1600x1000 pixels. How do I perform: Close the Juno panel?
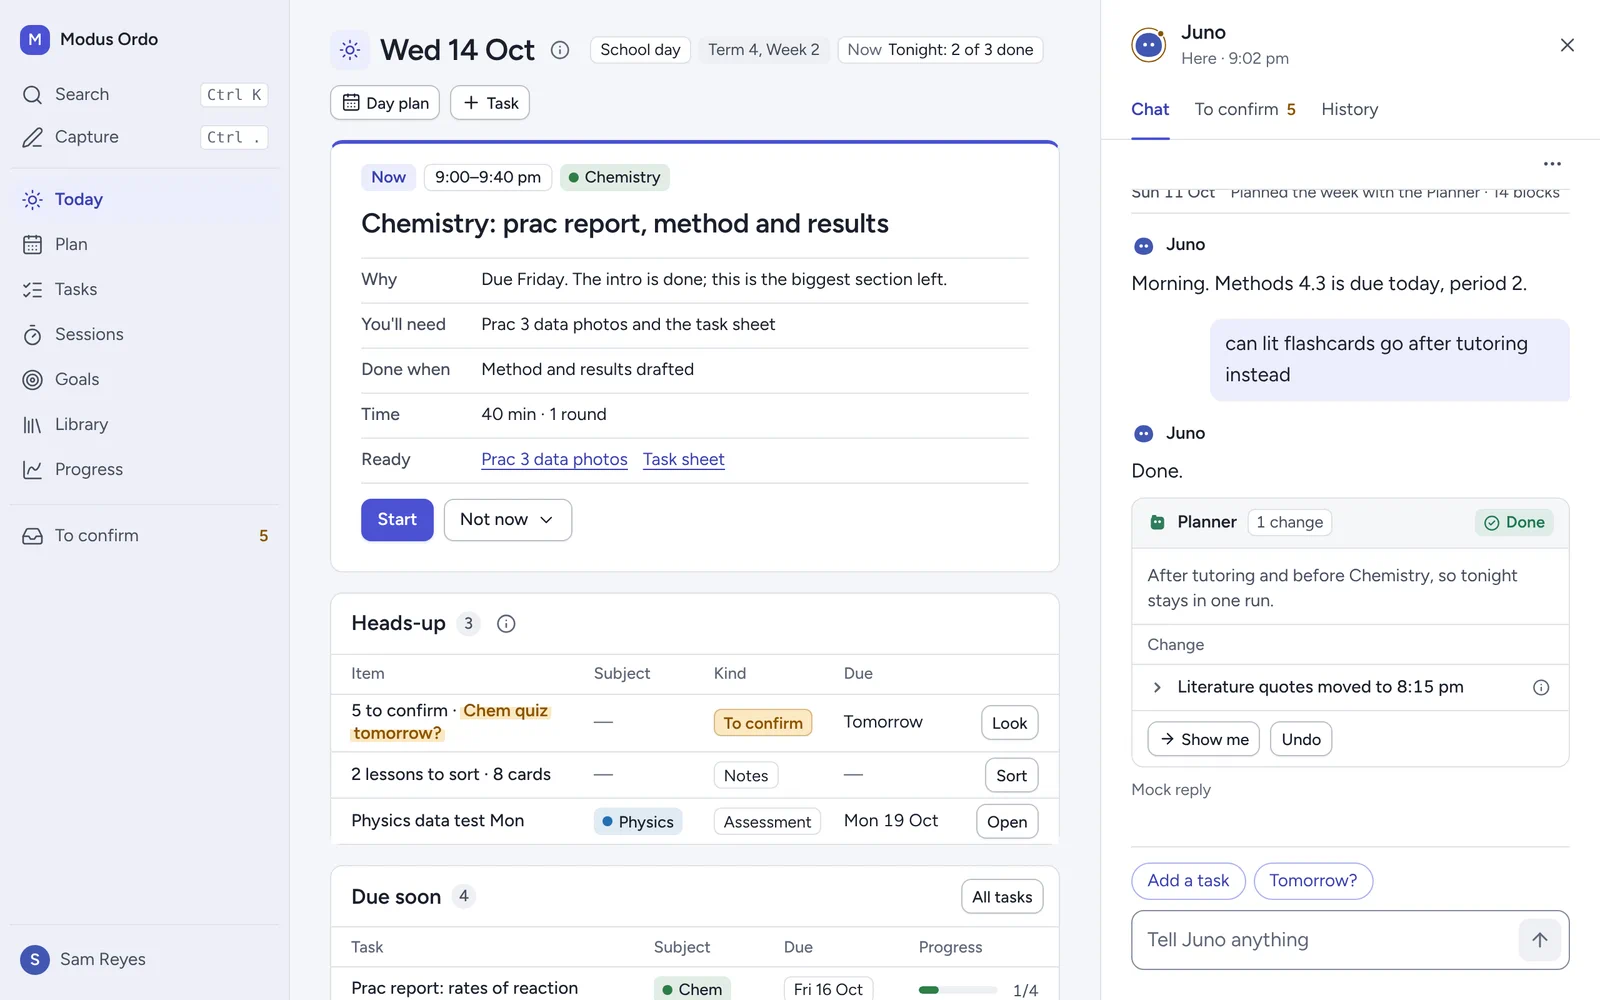click(x=1567, y=45)
